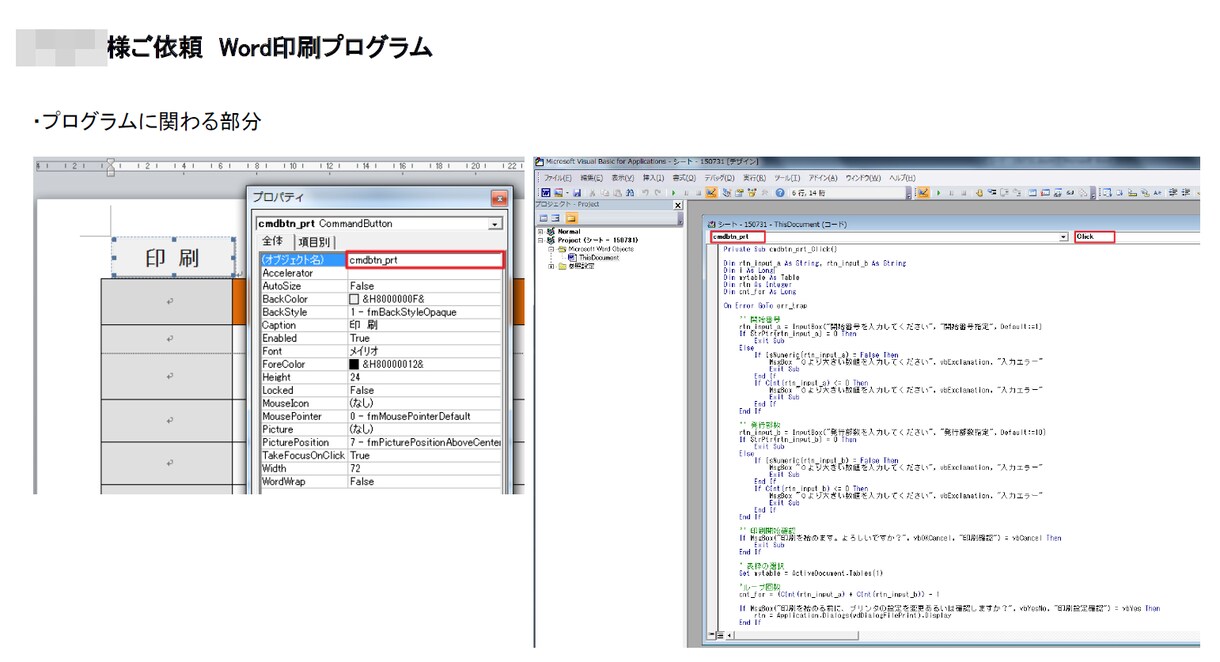Click the Cut scissors icon in VBA toolbar
The width and height of the screenshot is (1220, 662).
pos(593,193)
